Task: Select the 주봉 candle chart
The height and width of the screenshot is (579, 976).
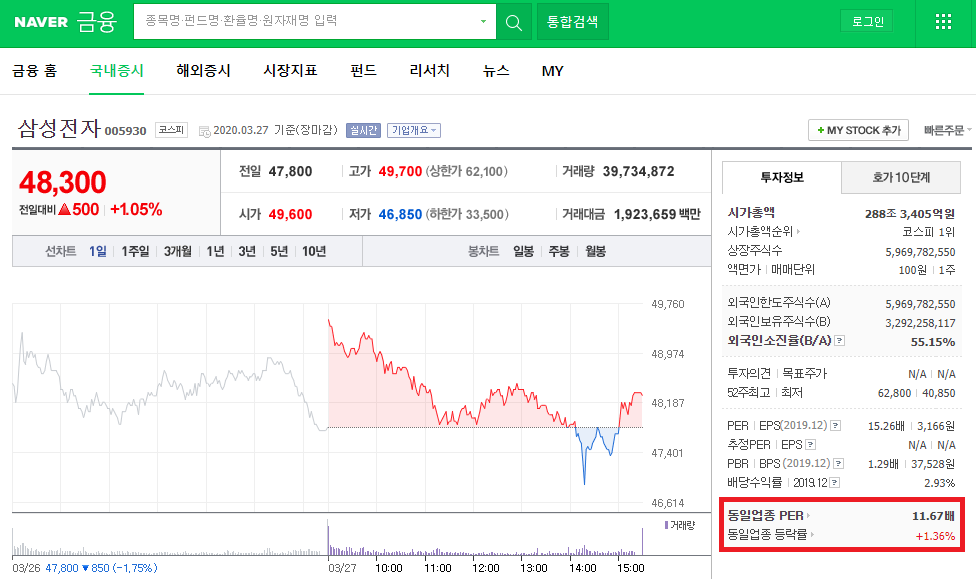Action: tap(559, 252)
